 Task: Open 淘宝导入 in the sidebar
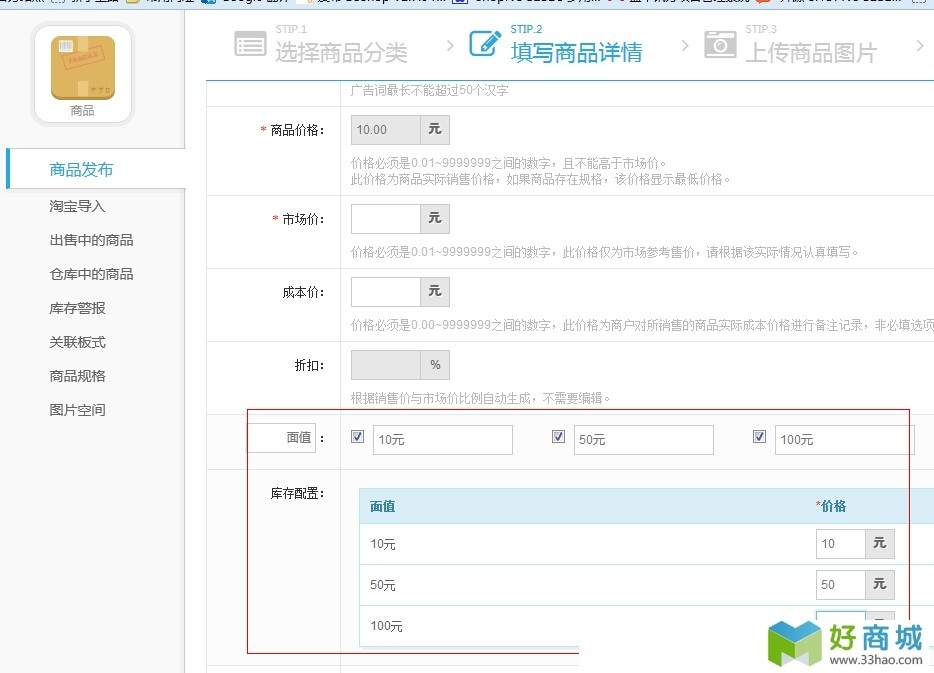(77, 206)
